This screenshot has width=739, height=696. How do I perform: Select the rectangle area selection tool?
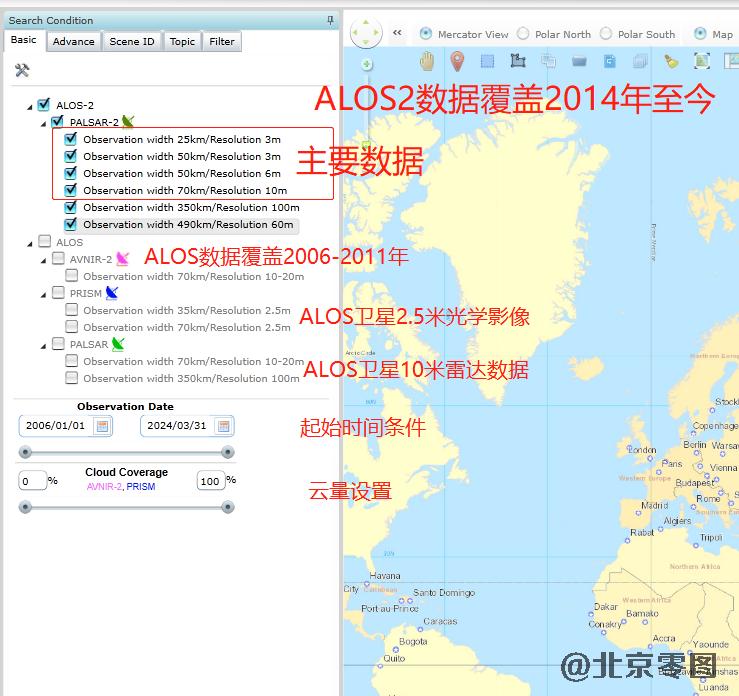tap(488, 61)
